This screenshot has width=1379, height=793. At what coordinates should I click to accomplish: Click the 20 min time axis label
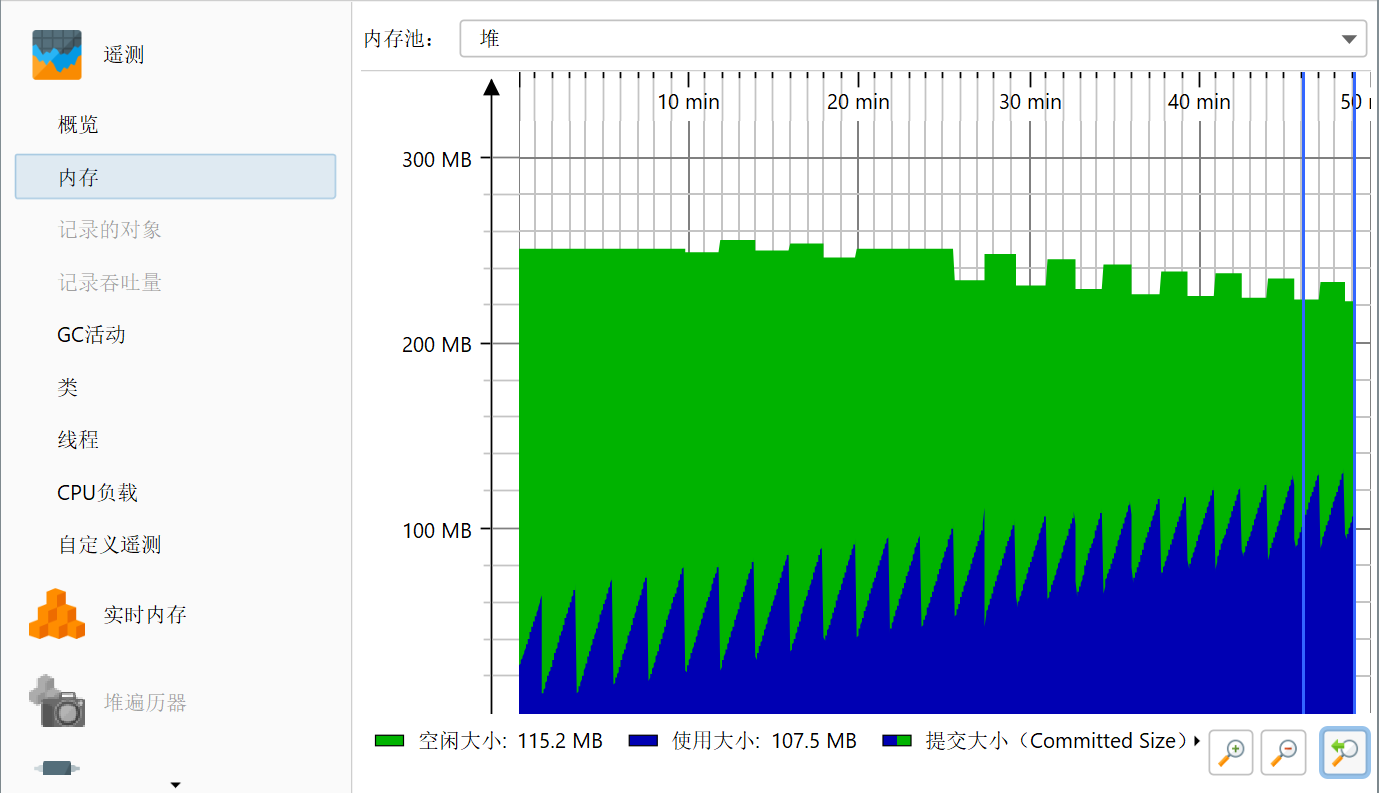(x=858, y=101)
